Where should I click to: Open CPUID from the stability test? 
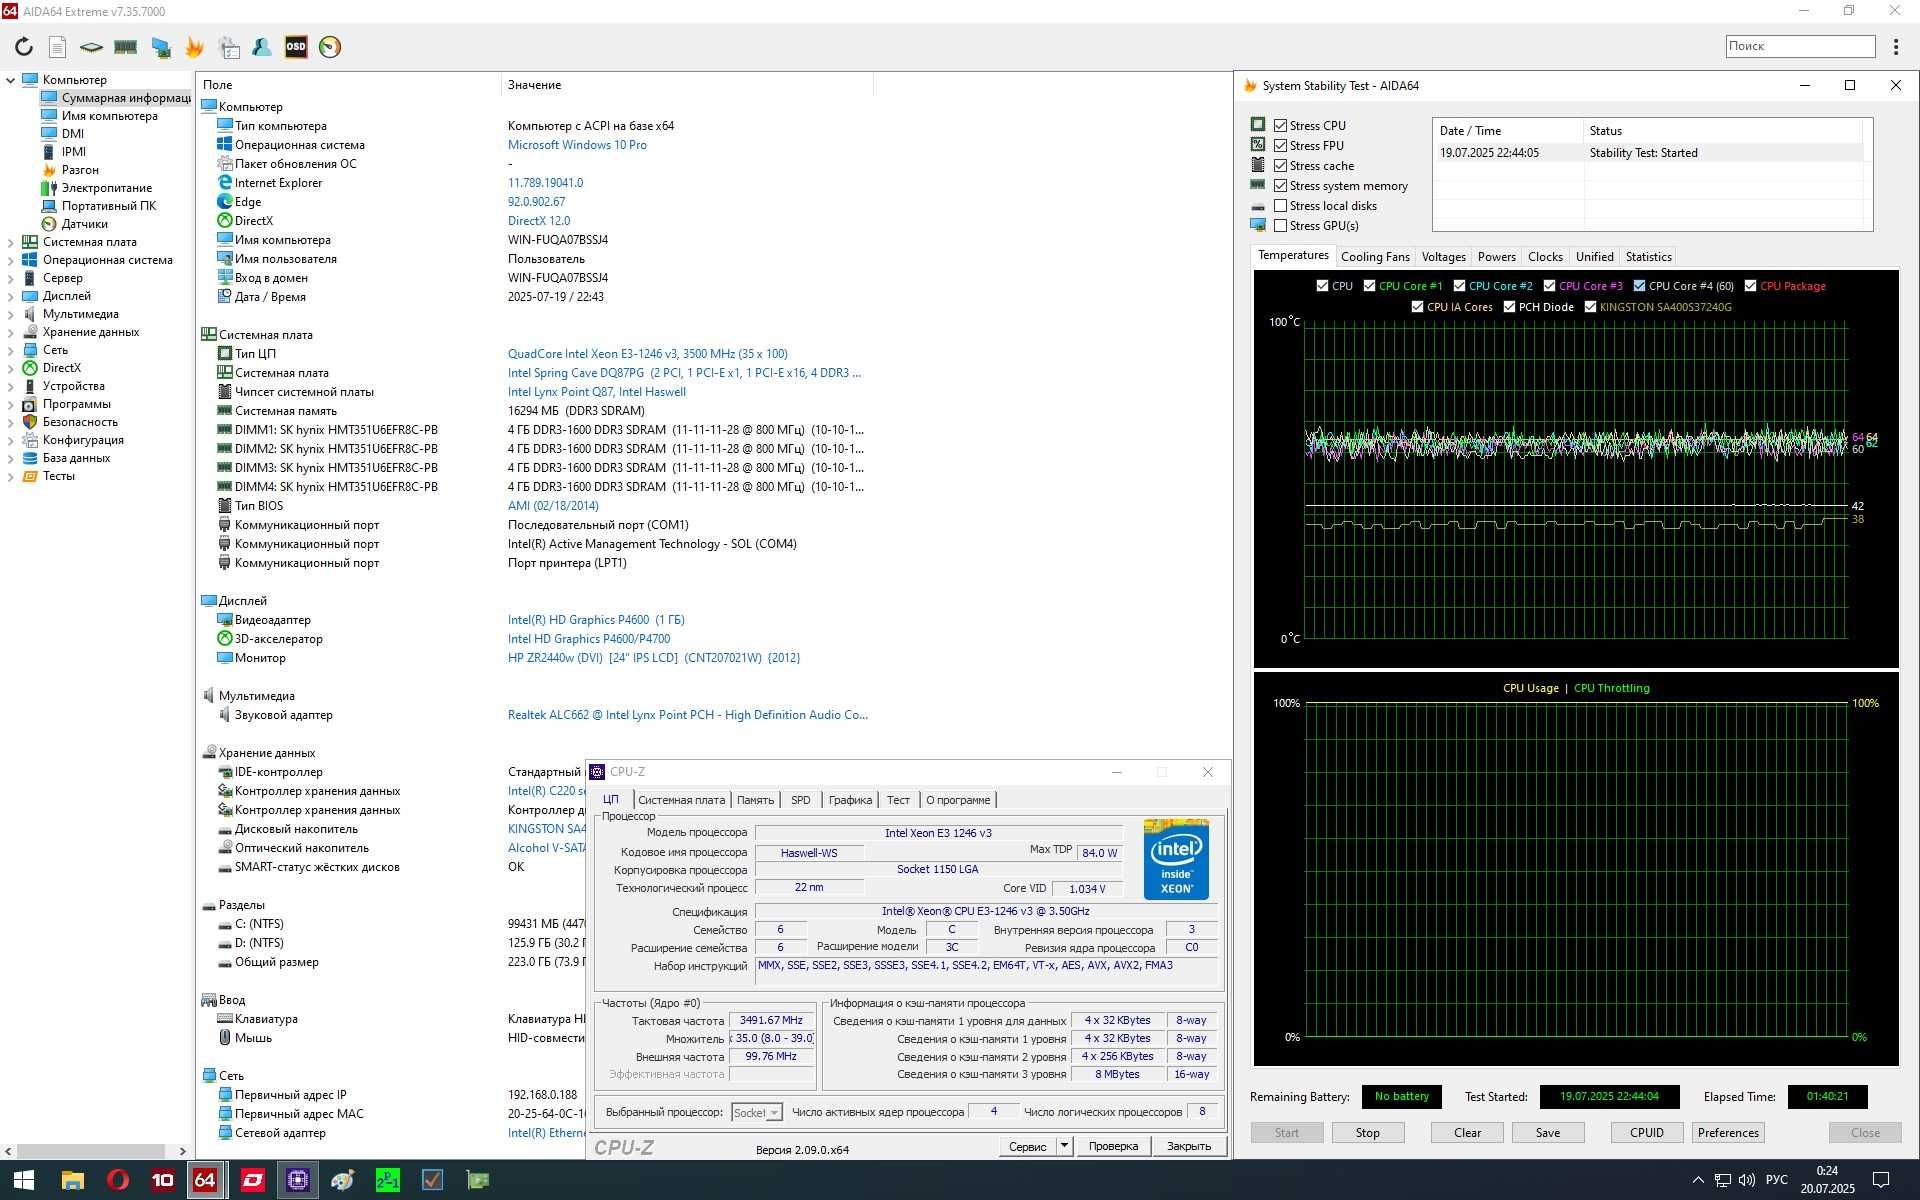click(1646, 1132)
